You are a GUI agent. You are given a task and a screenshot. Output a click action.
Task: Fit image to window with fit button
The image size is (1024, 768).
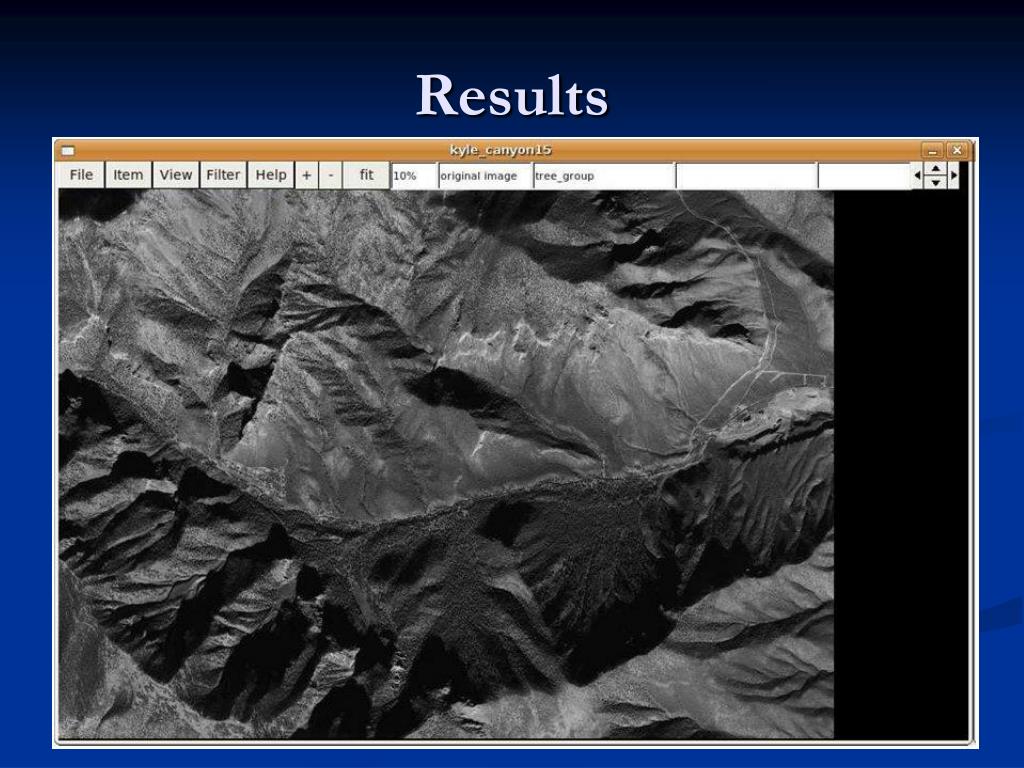point(366,175)
